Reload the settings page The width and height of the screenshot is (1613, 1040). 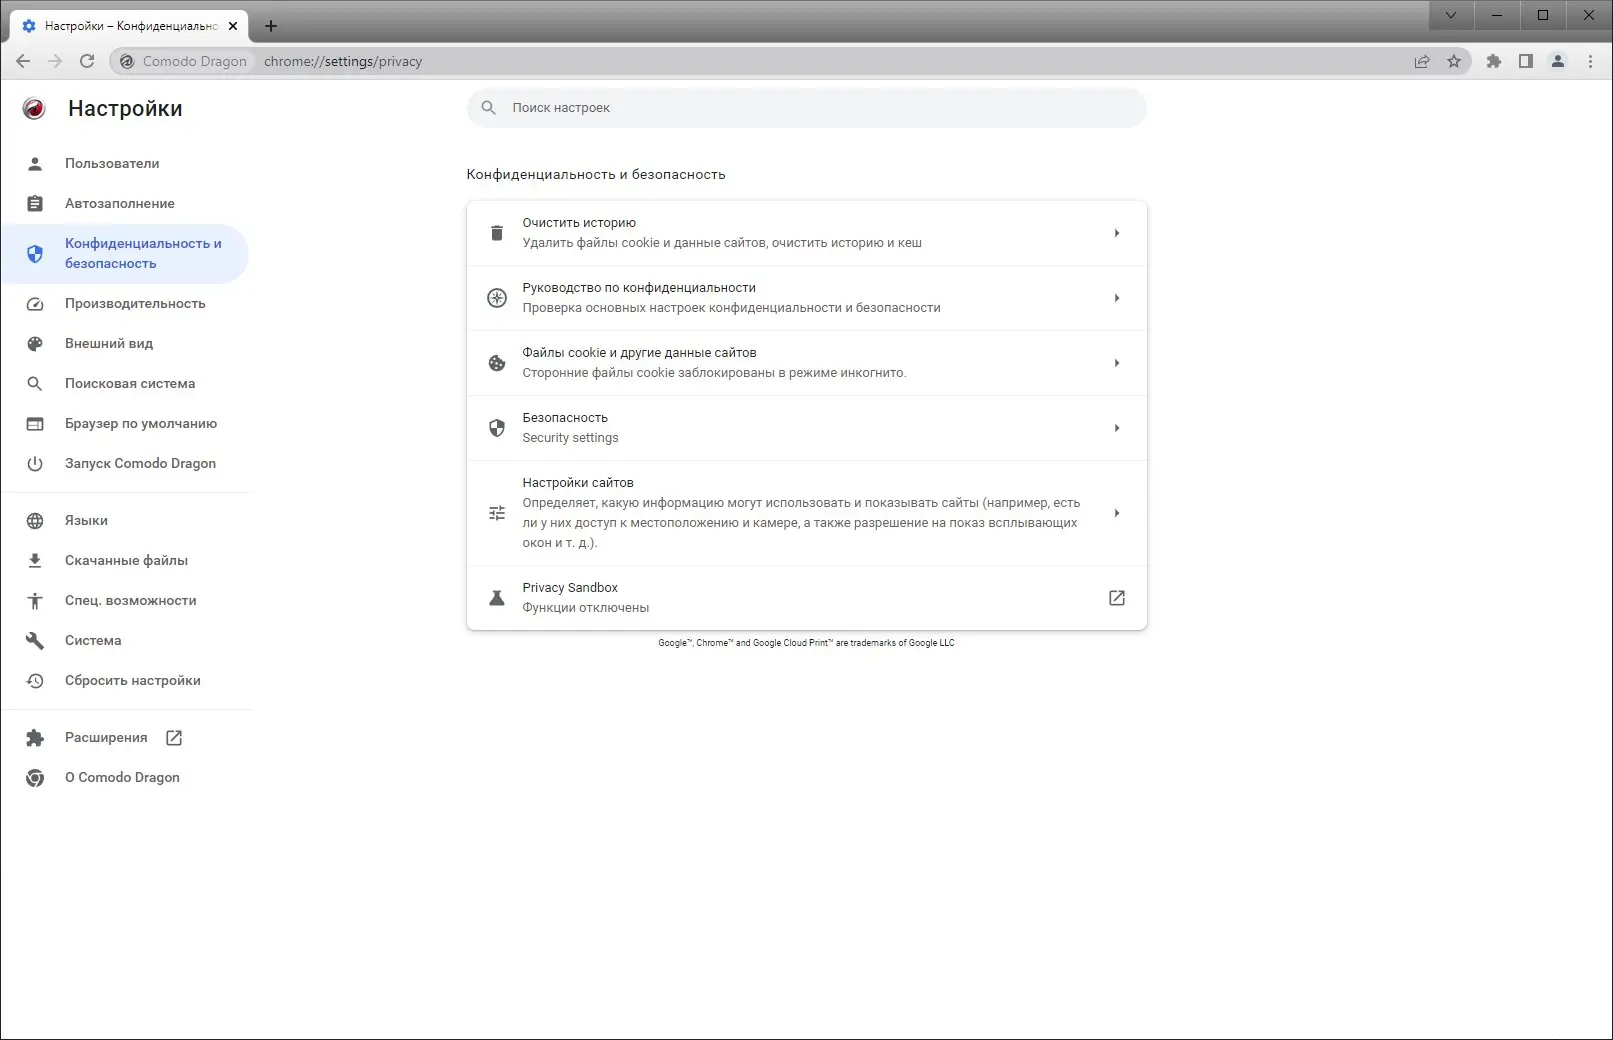click(87, 61)
